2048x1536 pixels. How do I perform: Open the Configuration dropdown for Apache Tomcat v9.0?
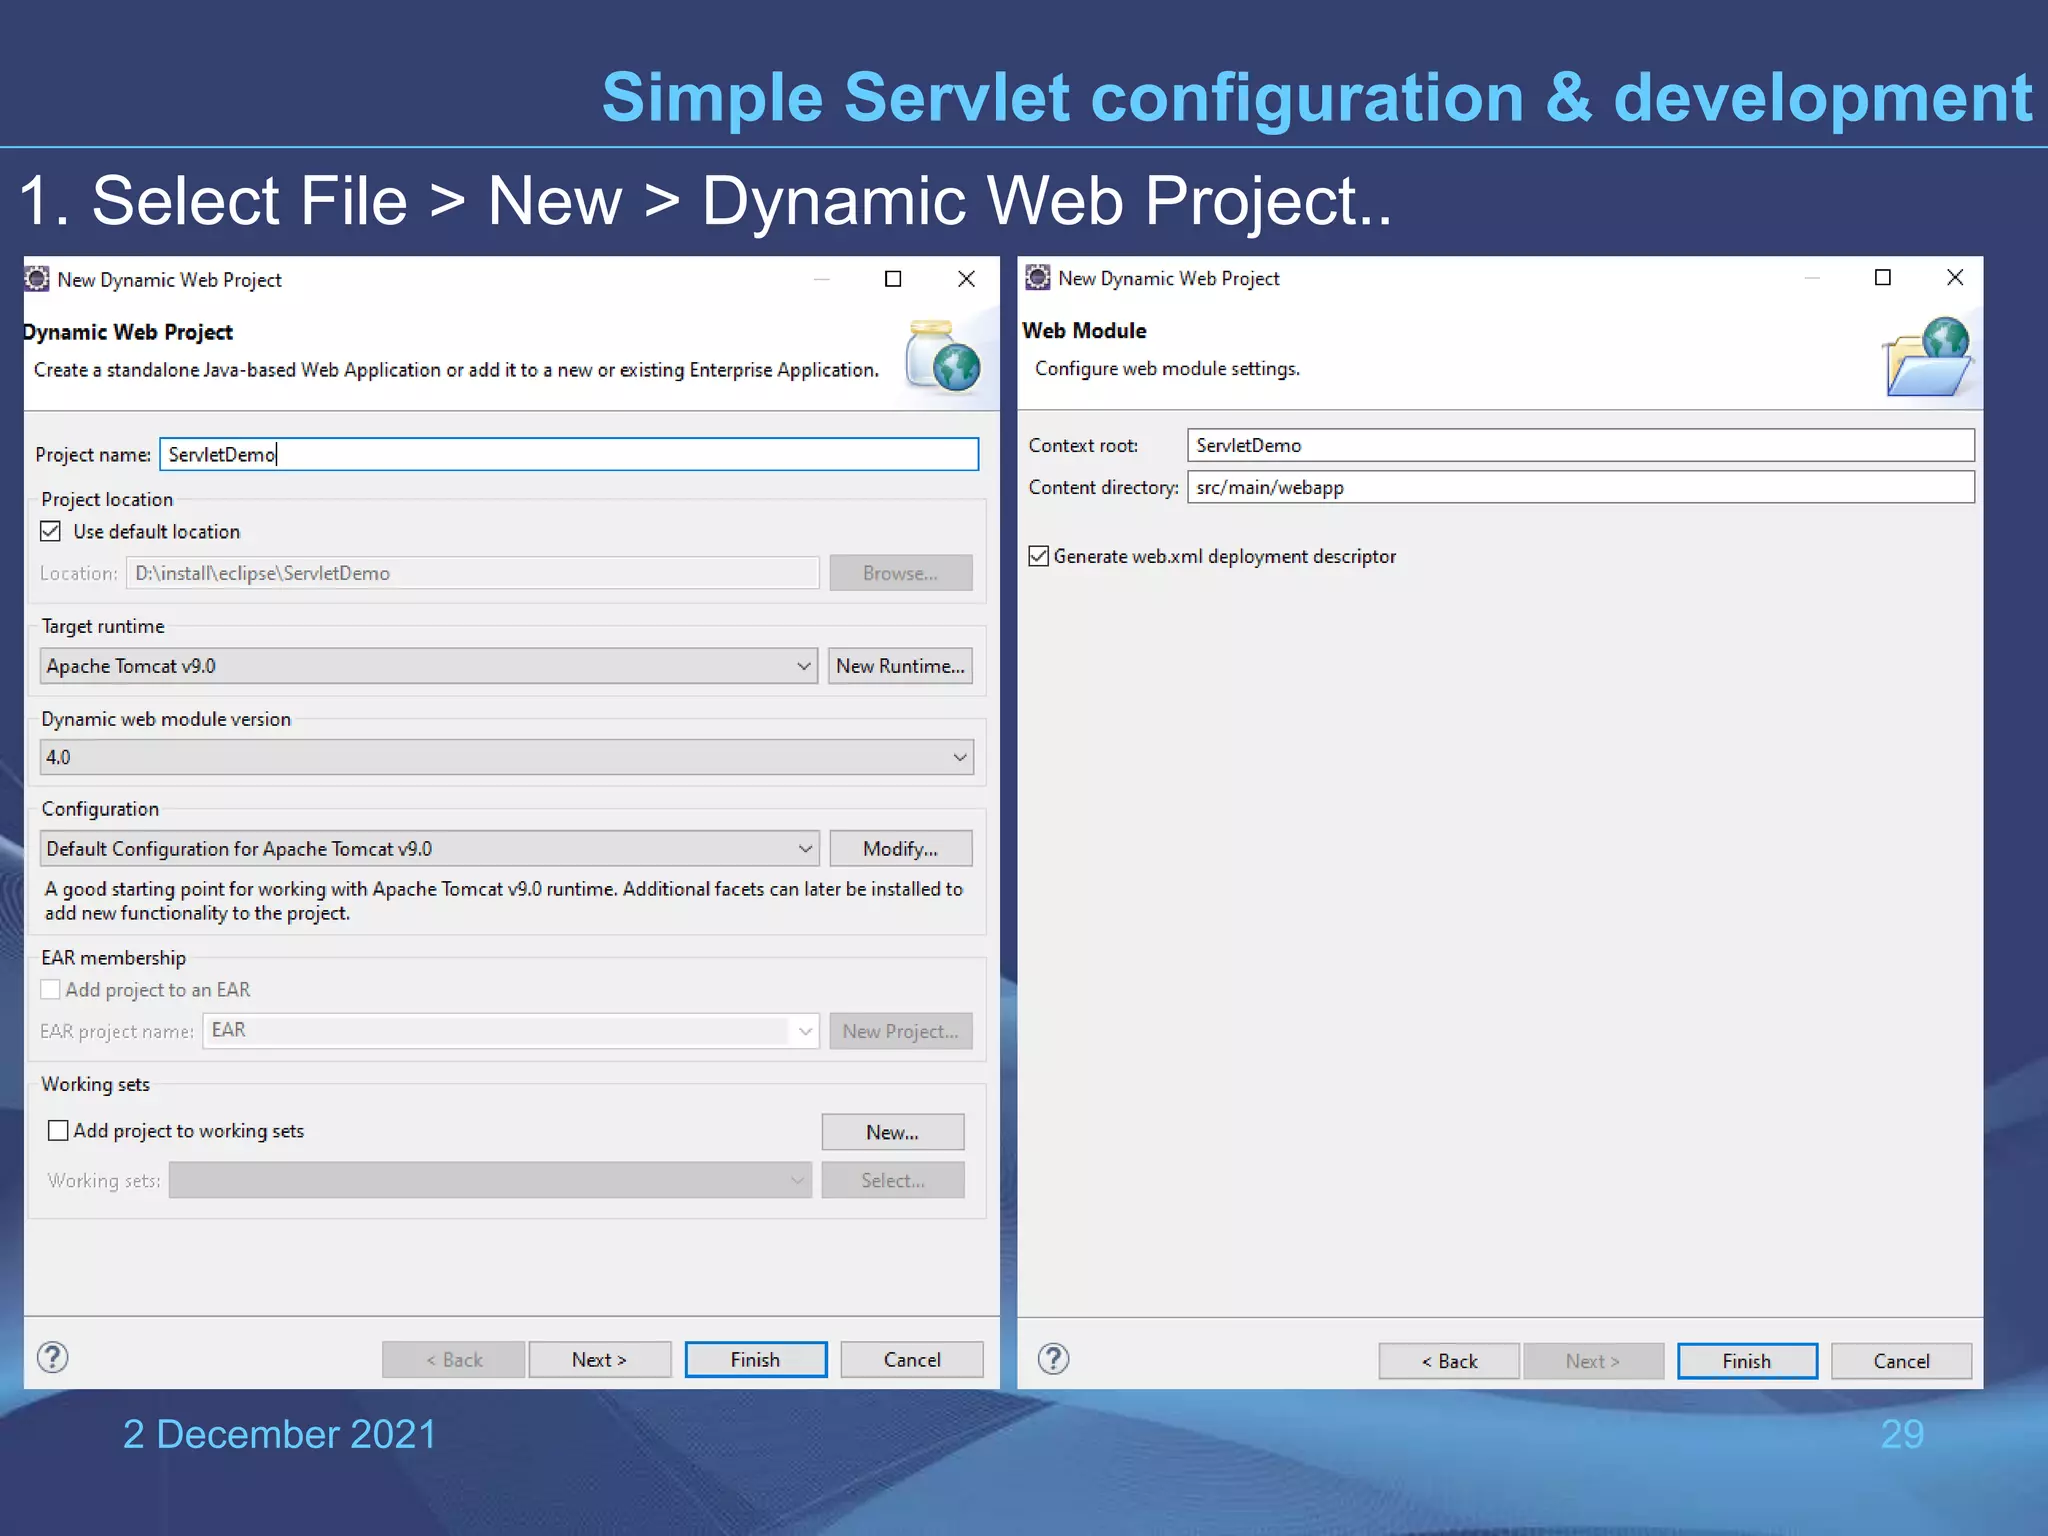tap(429, 849)
